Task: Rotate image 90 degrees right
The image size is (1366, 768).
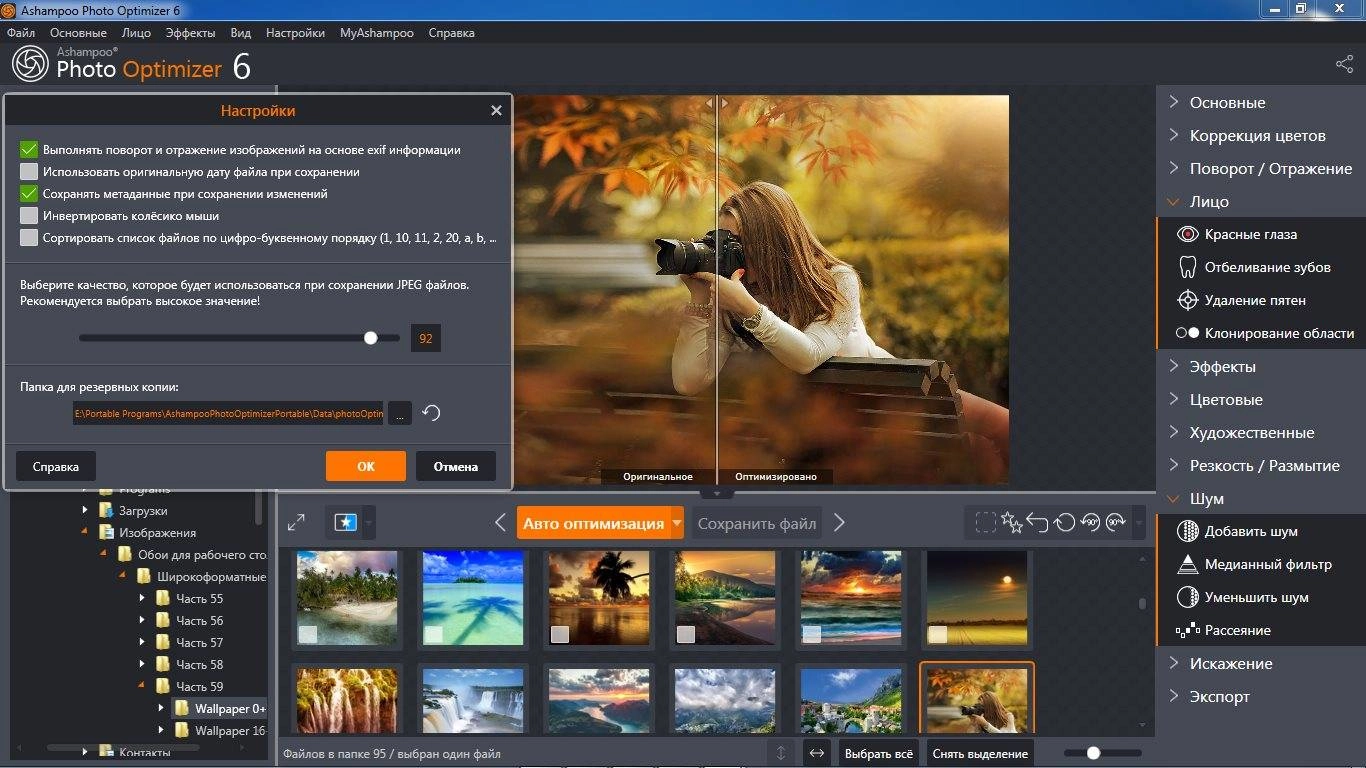Action: [x=1116, y=522]
